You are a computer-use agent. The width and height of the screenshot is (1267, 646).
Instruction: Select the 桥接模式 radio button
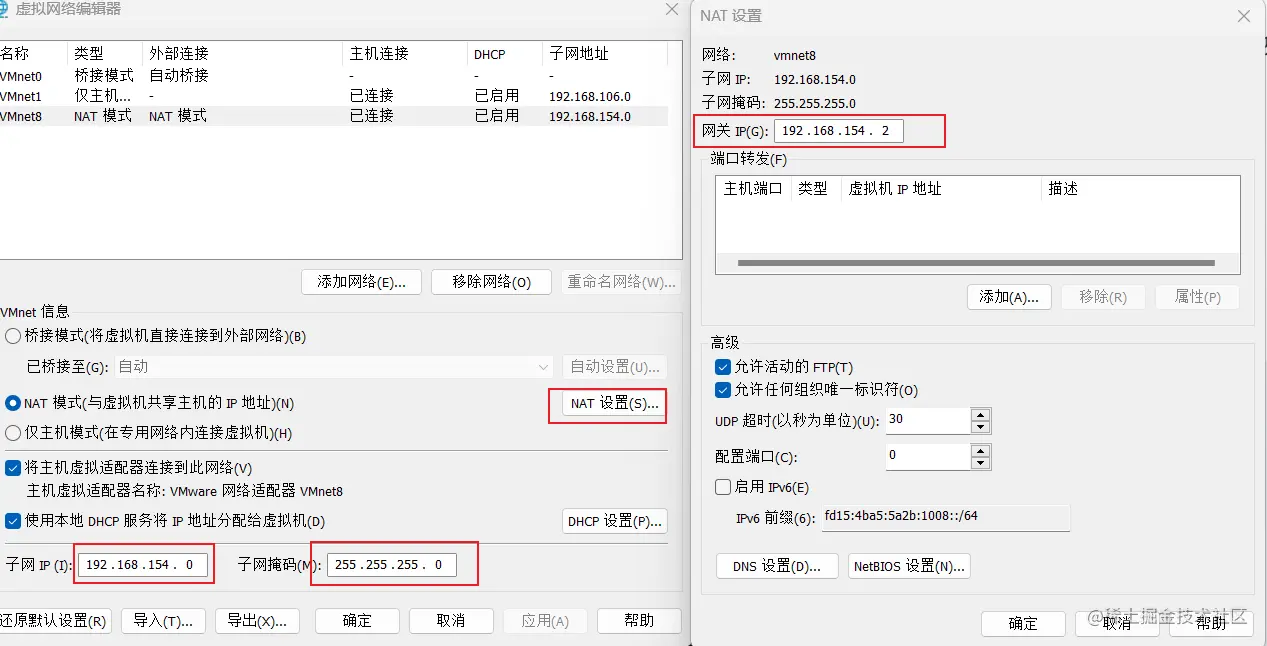[x=13, y=336]
